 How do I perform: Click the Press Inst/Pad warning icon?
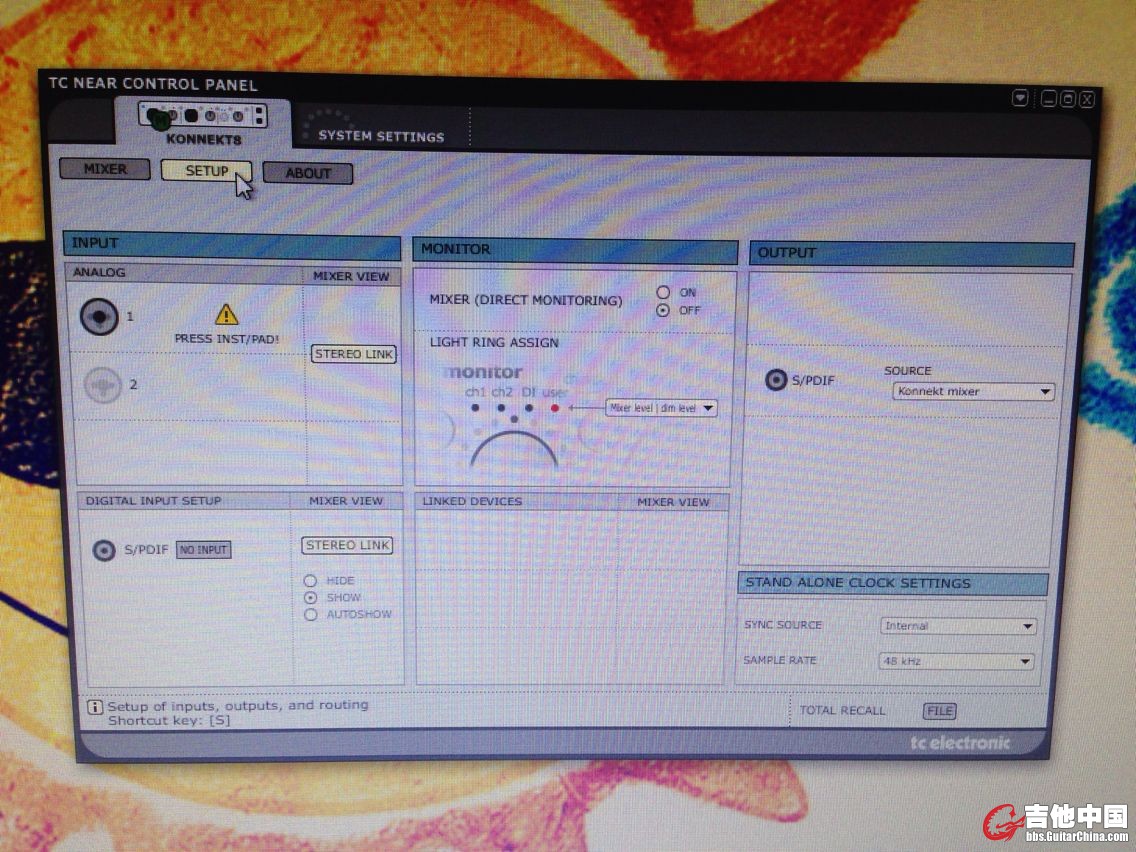click(x=227, y=314)
